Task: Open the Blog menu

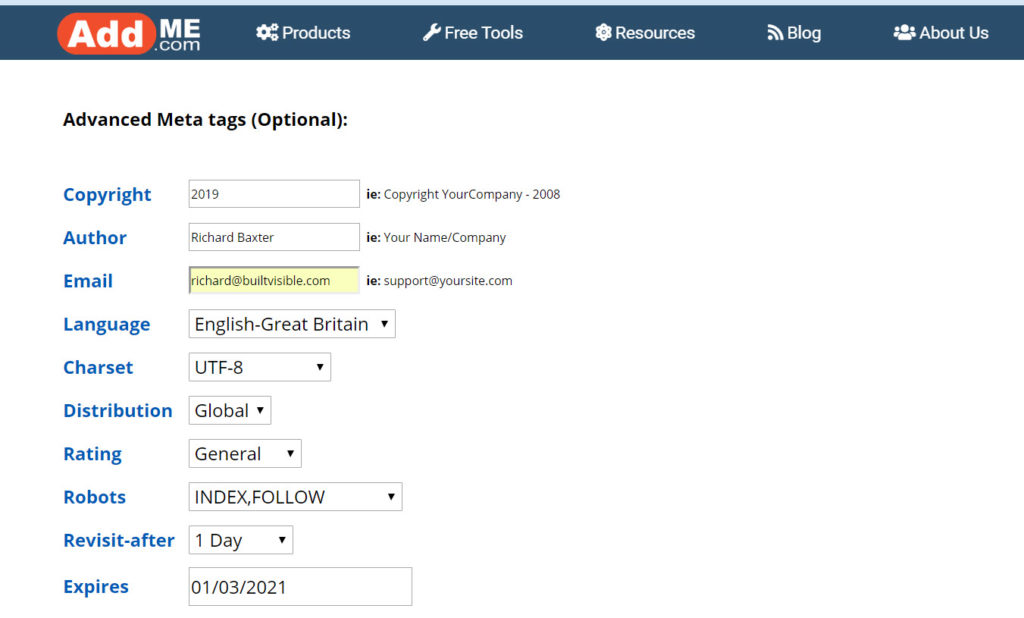Action: [802, 32]
